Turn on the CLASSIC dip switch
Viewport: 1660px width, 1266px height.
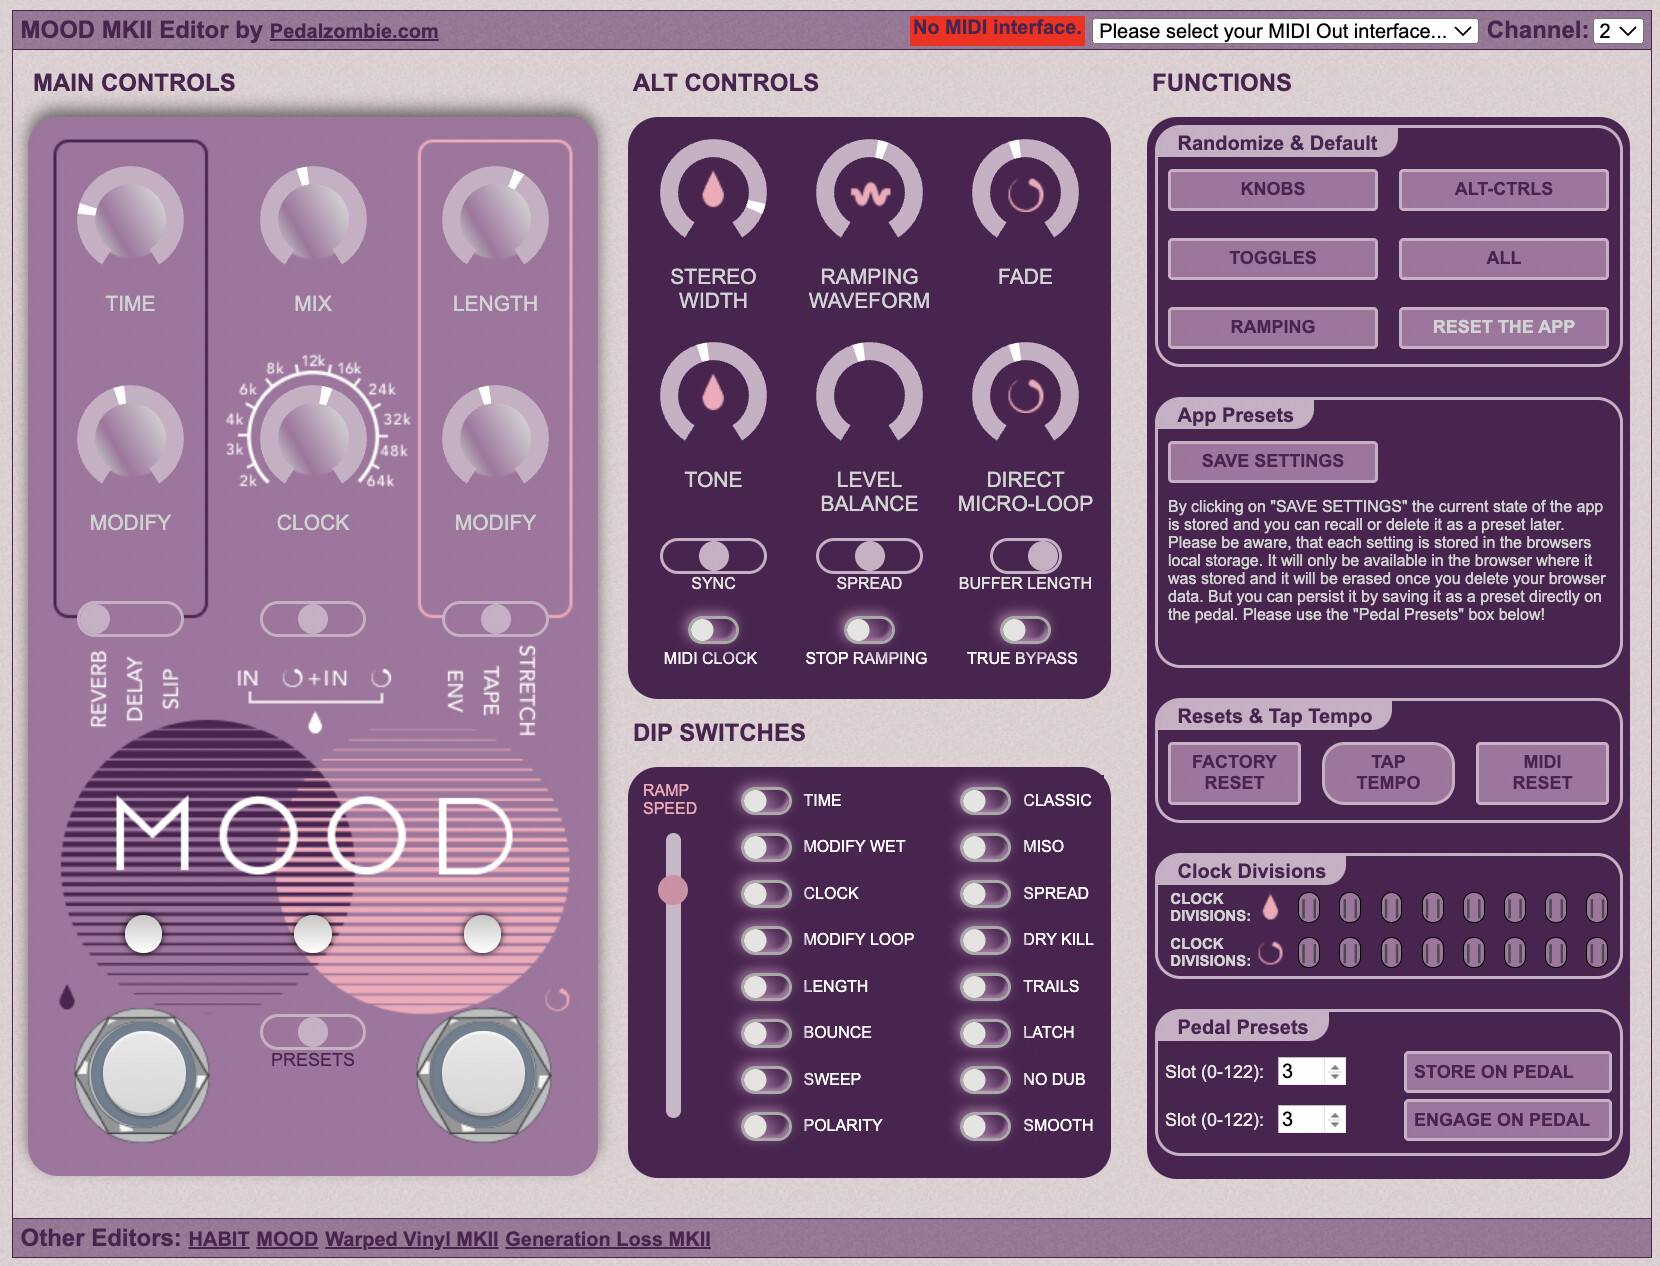[x=986, y=801]
